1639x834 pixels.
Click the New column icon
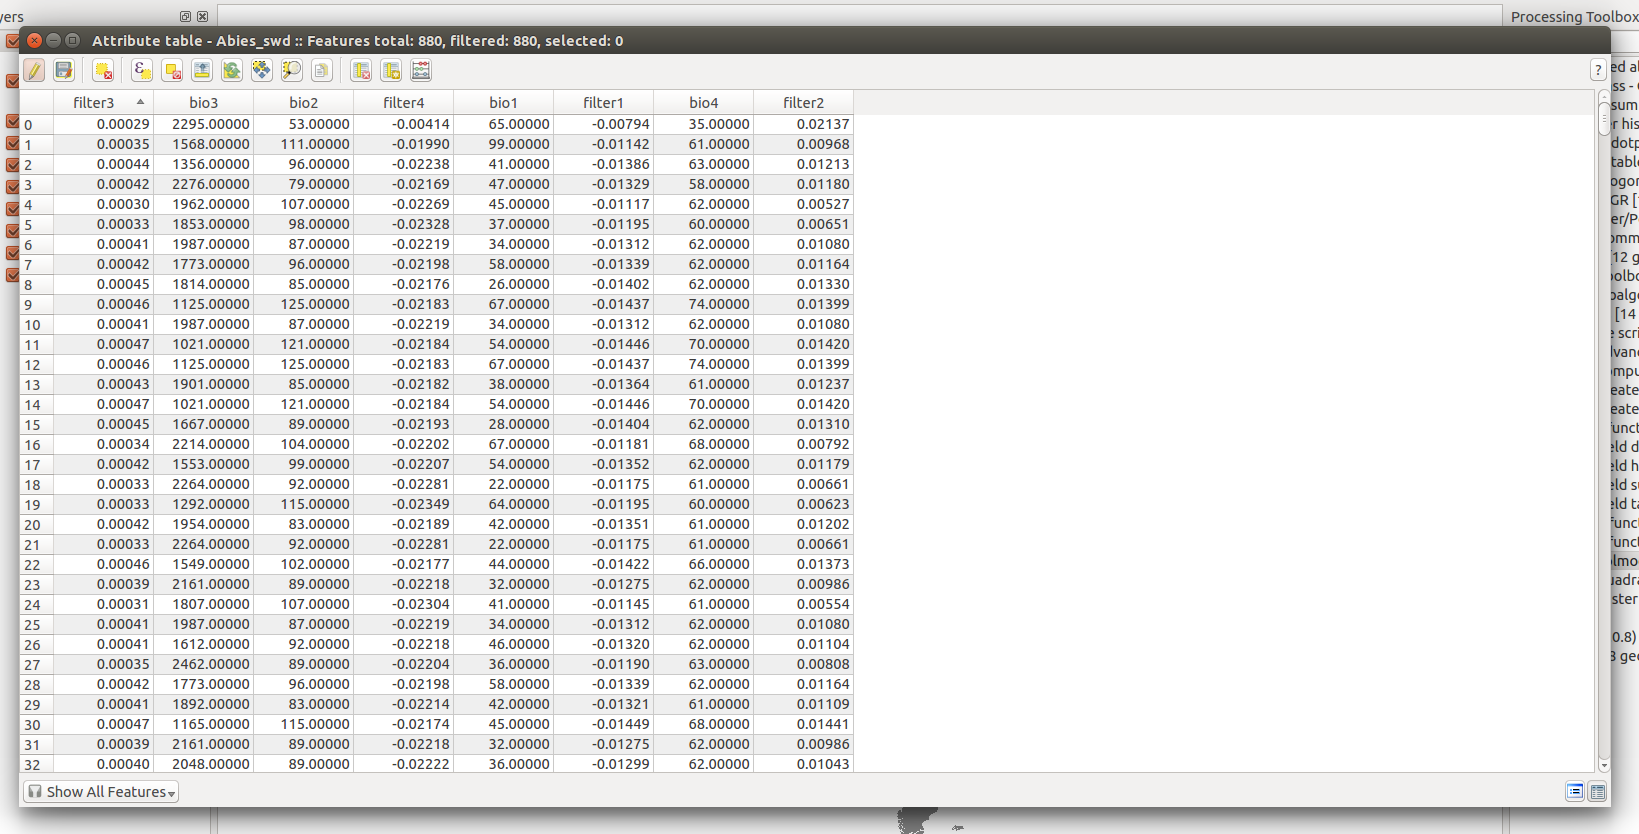tap(391, 70)
